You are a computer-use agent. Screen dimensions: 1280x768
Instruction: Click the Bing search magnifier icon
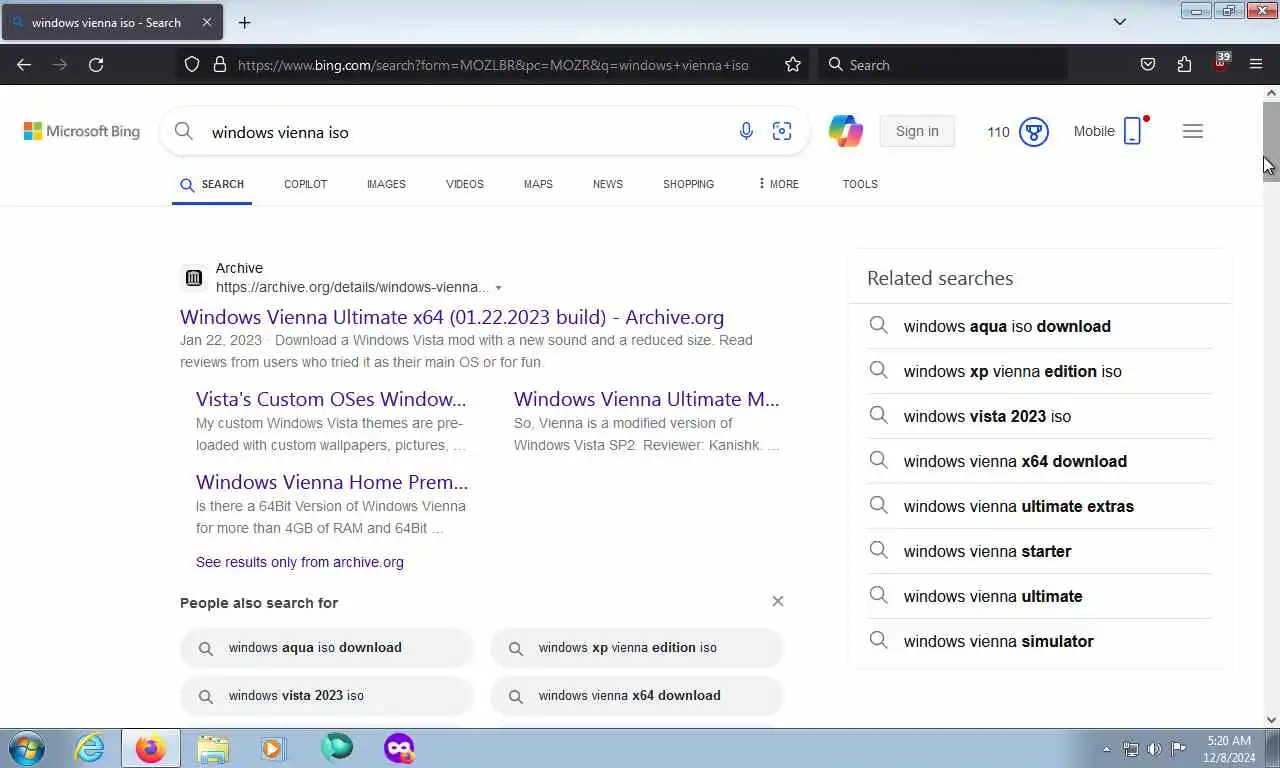tap(184, 131)
